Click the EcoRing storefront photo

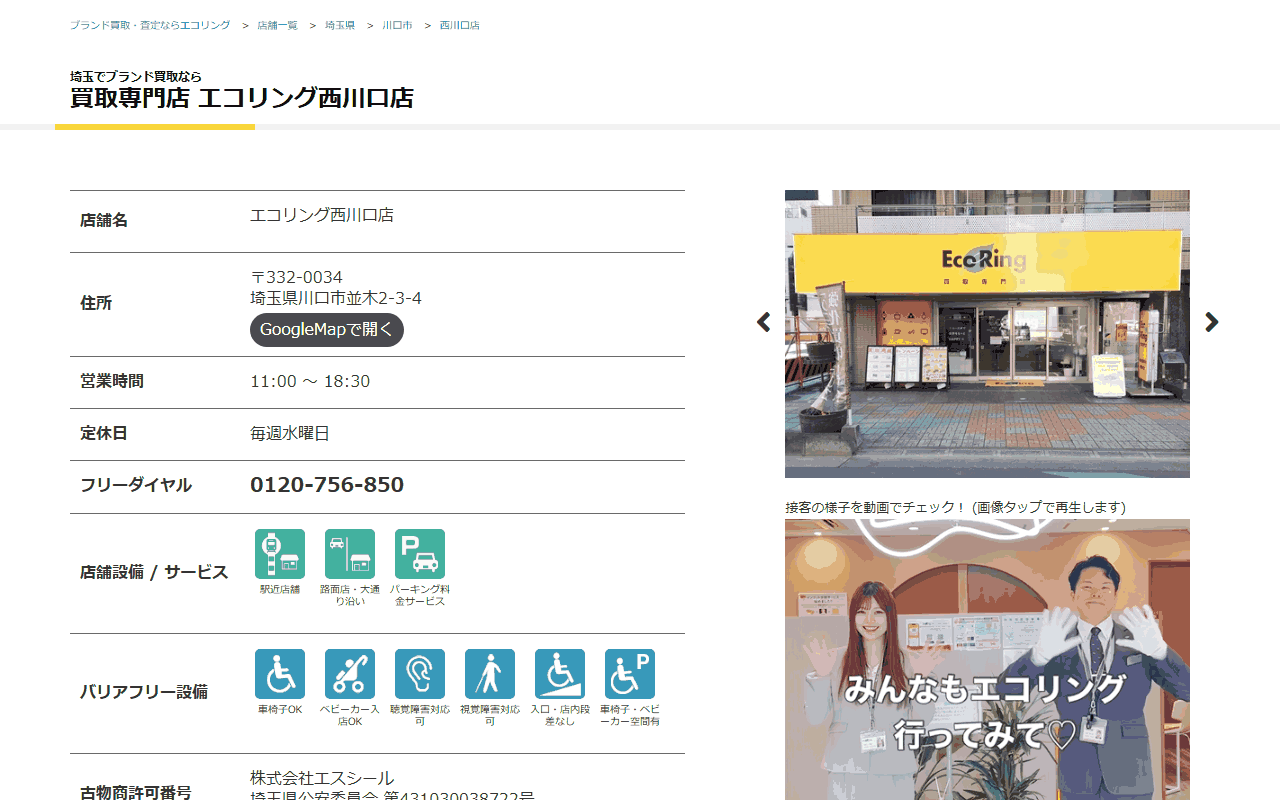click(987, 334)
